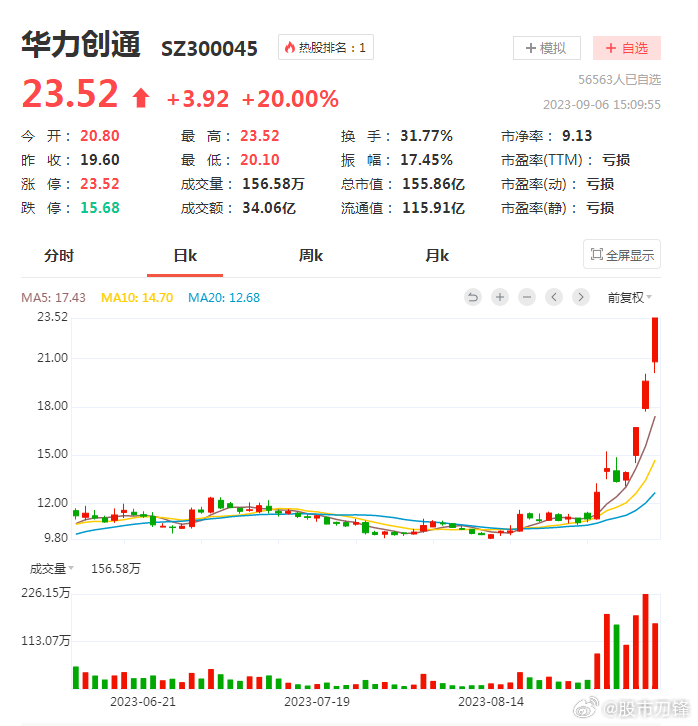Click the circulating value 115.91亿
Viewport: 698px width, 726px height.
pyautogui.click(x=433, y=208)
